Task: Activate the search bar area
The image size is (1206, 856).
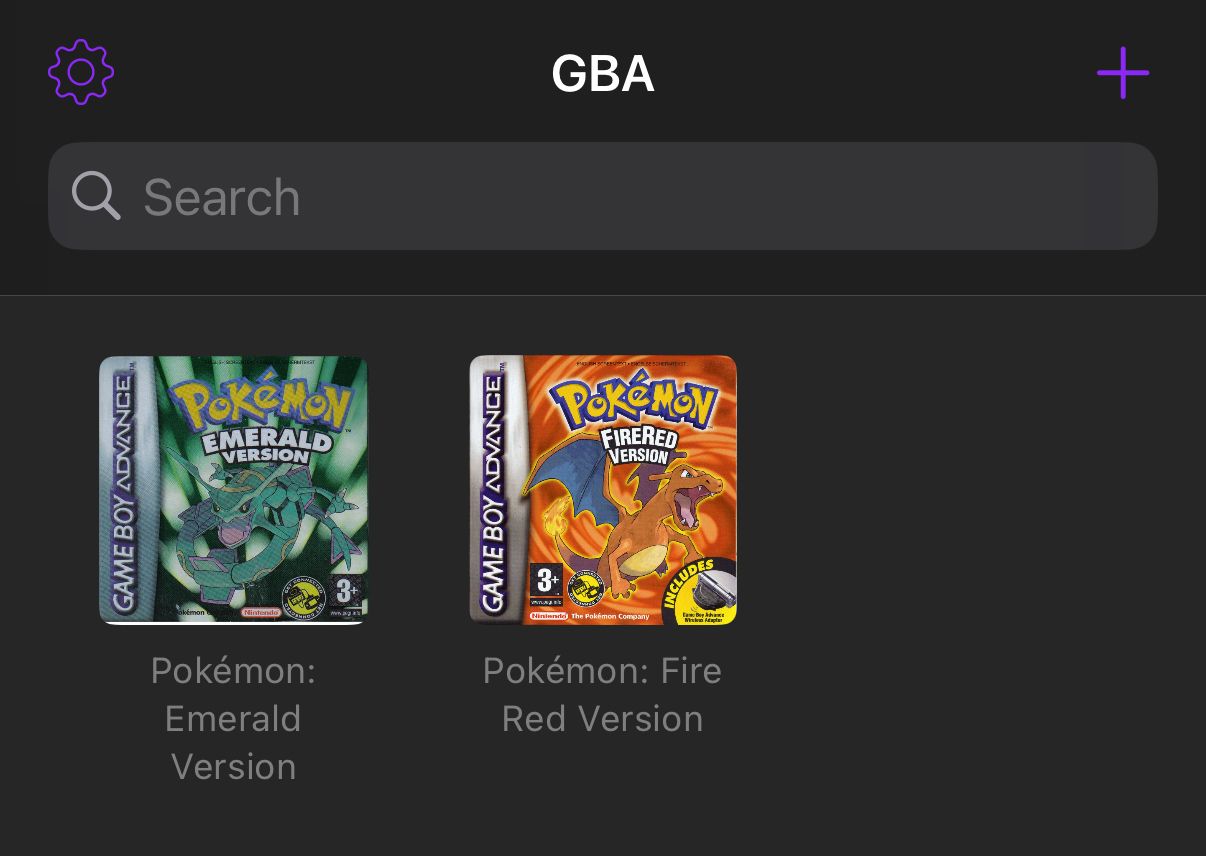Action: [603, 195]
